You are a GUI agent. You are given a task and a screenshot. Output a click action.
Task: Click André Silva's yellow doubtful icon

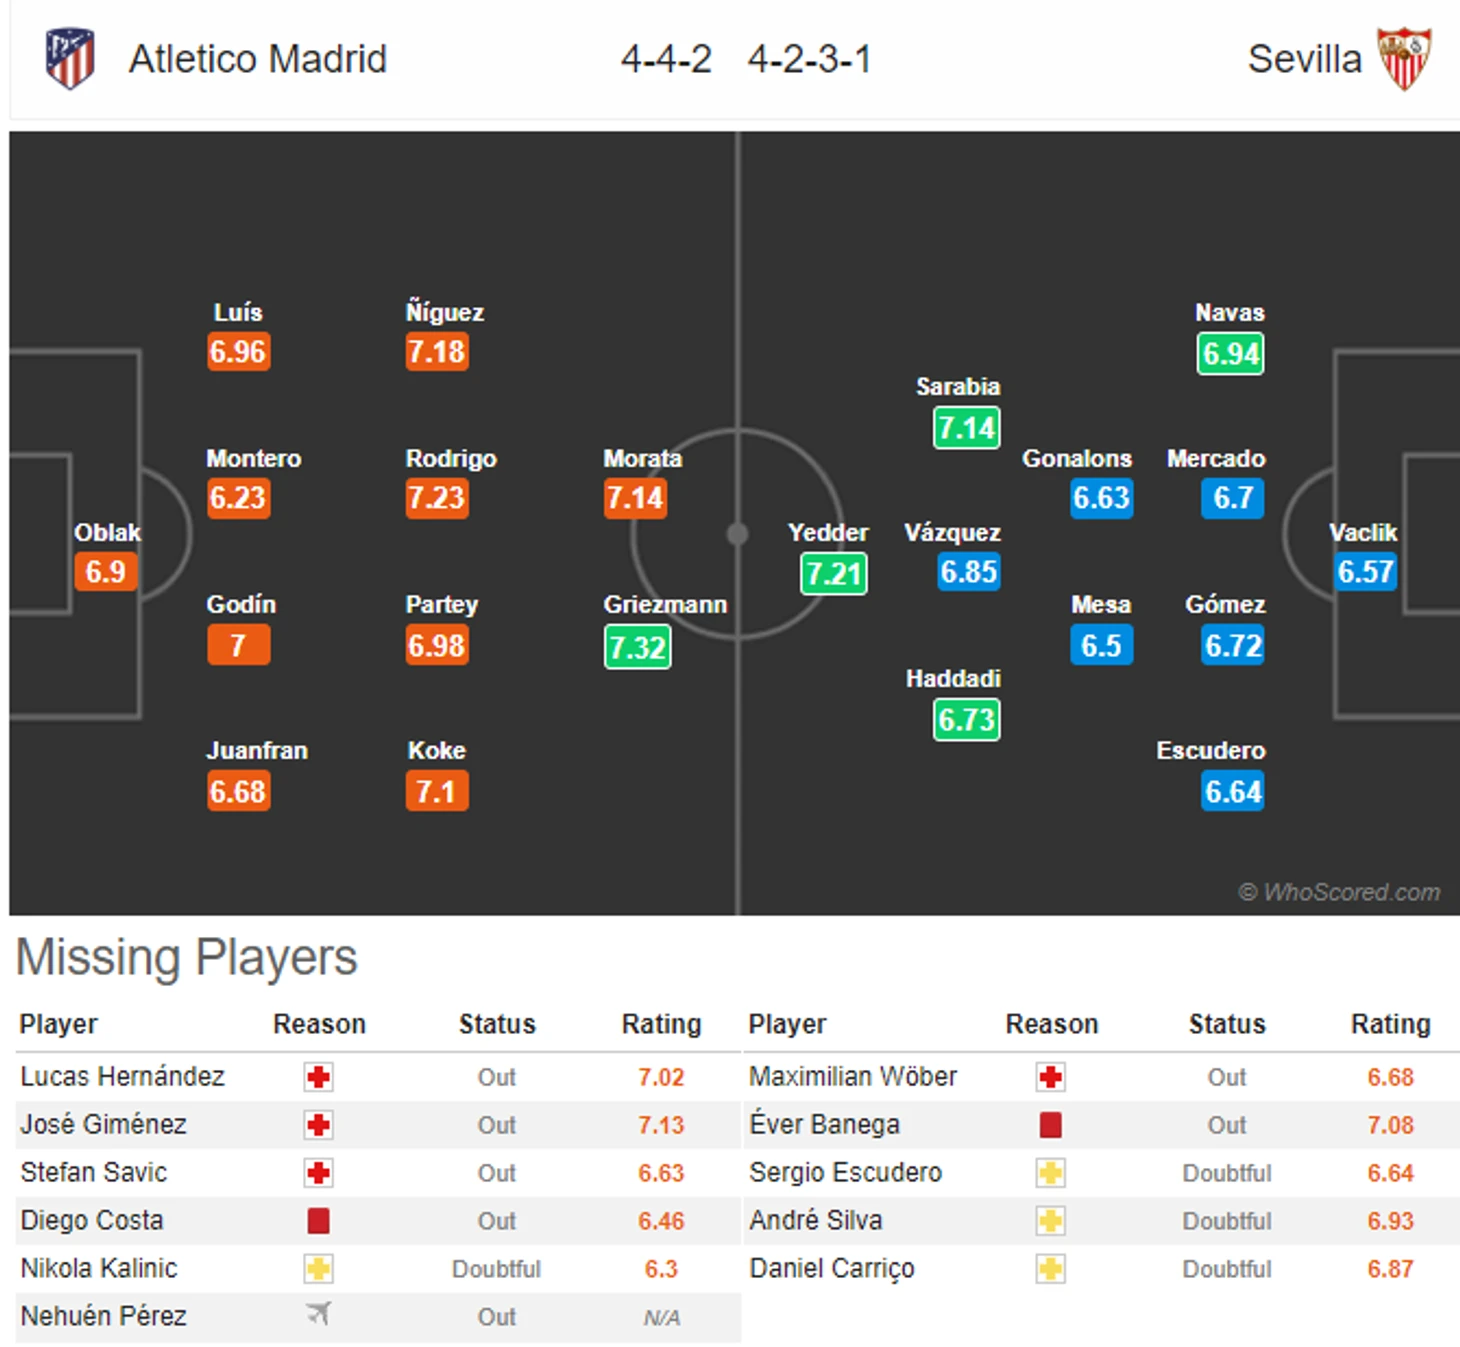[1050, 1221]
